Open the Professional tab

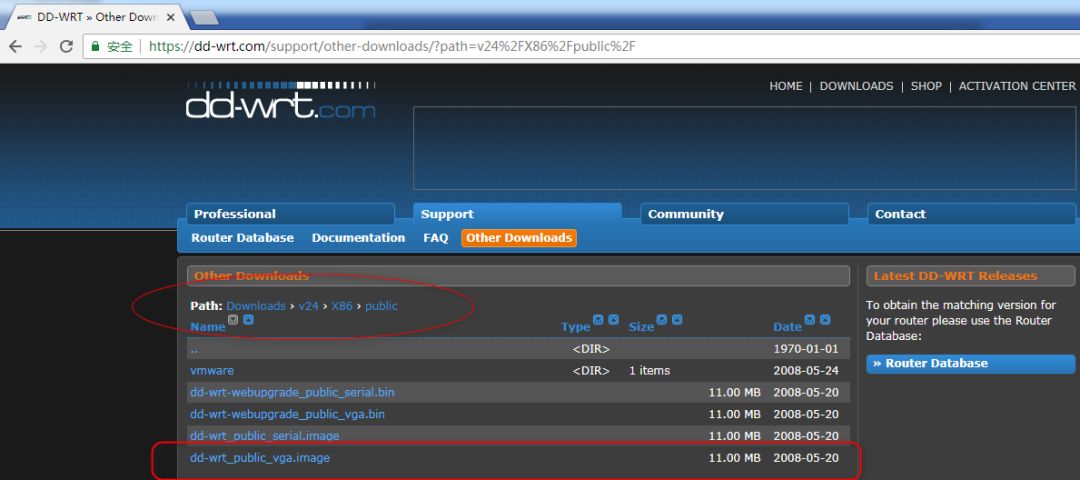(x=290, y=214)
